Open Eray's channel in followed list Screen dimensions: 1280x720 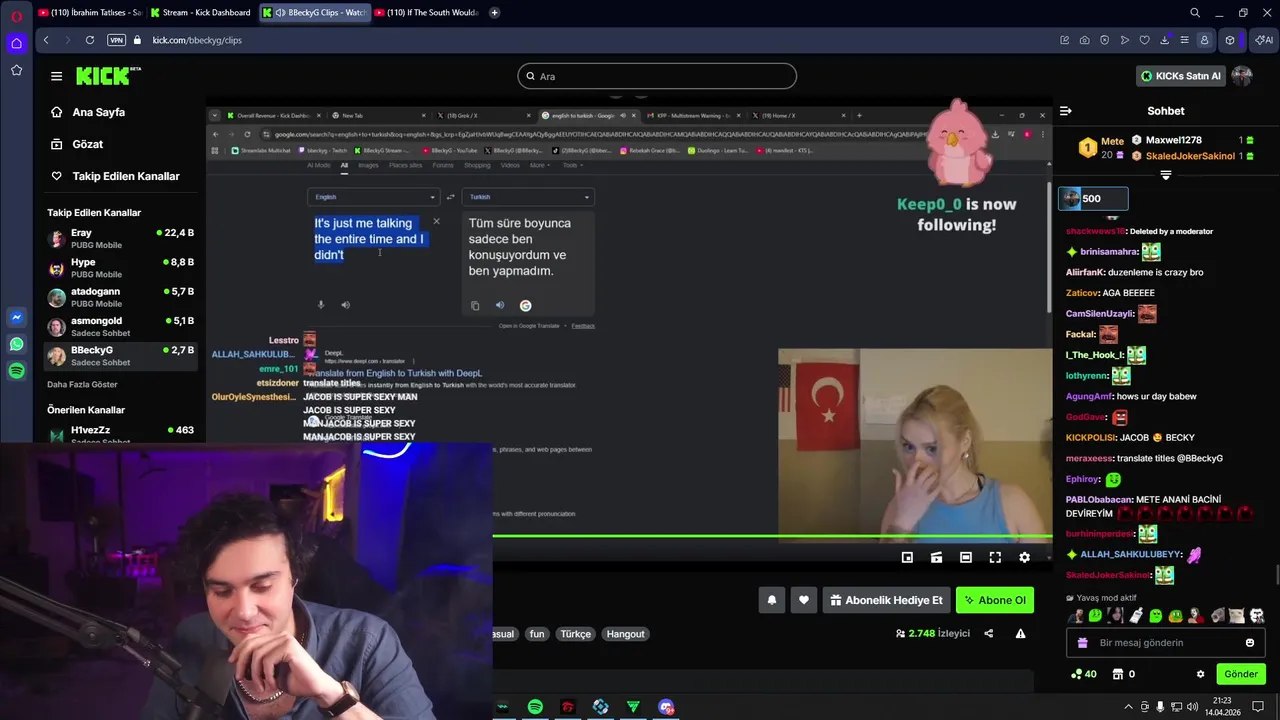[x=120, y=238]
